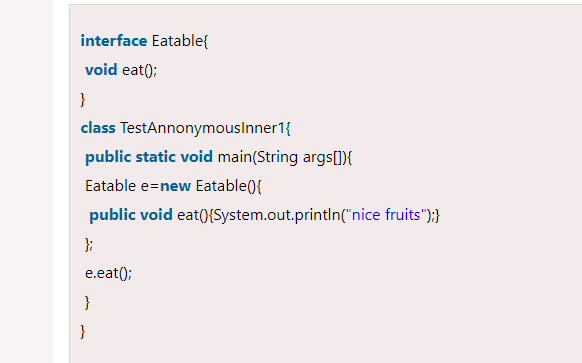Viewport: 582px width, 363px height.
Task: Click 'System.out.println(' call text
Action: click(x=279, y=215)
